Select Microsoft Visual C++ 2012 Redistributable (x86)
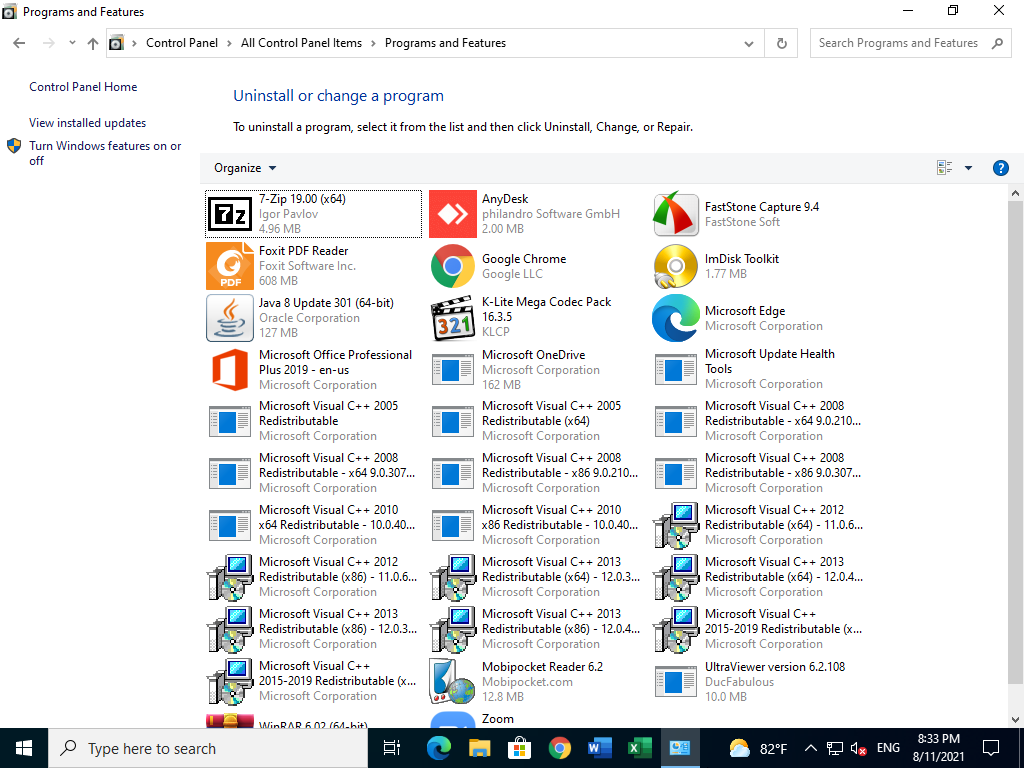The width and height of the screenshot is (1024, 768). pos(313,577)
